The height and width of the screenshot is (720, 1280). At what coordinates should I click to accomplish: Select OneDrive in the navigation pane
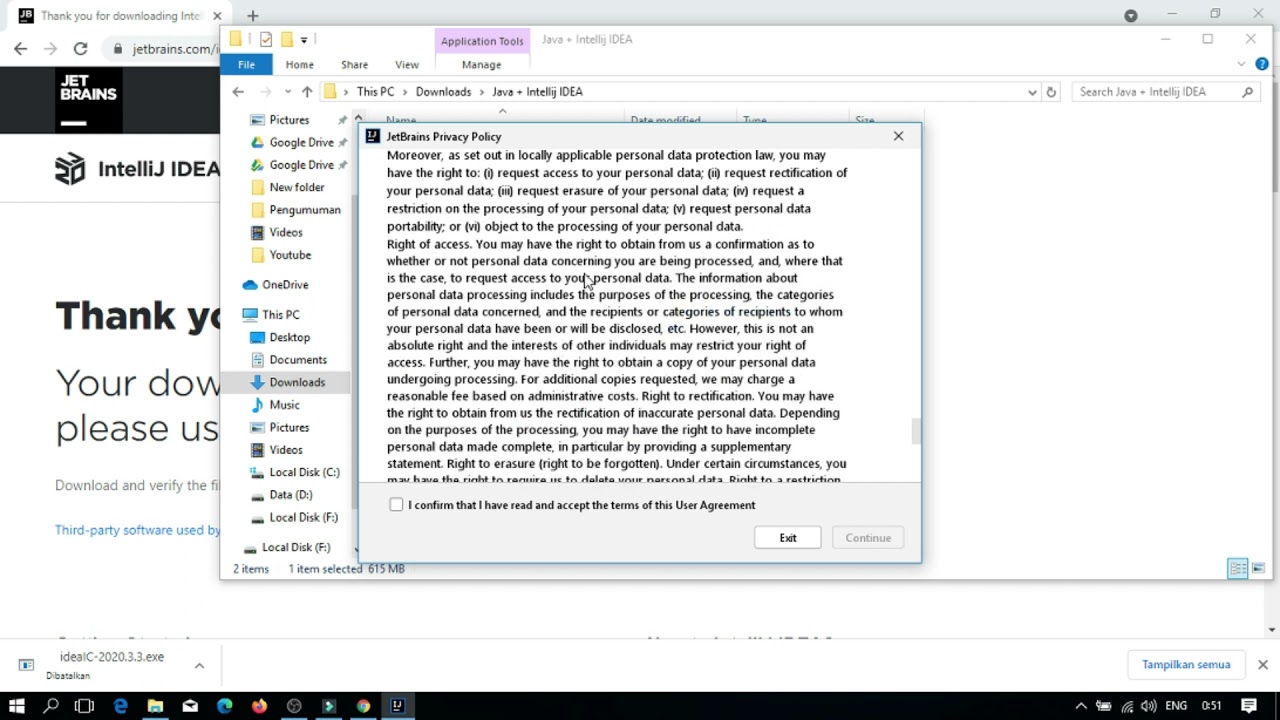[x=285, y=285]
